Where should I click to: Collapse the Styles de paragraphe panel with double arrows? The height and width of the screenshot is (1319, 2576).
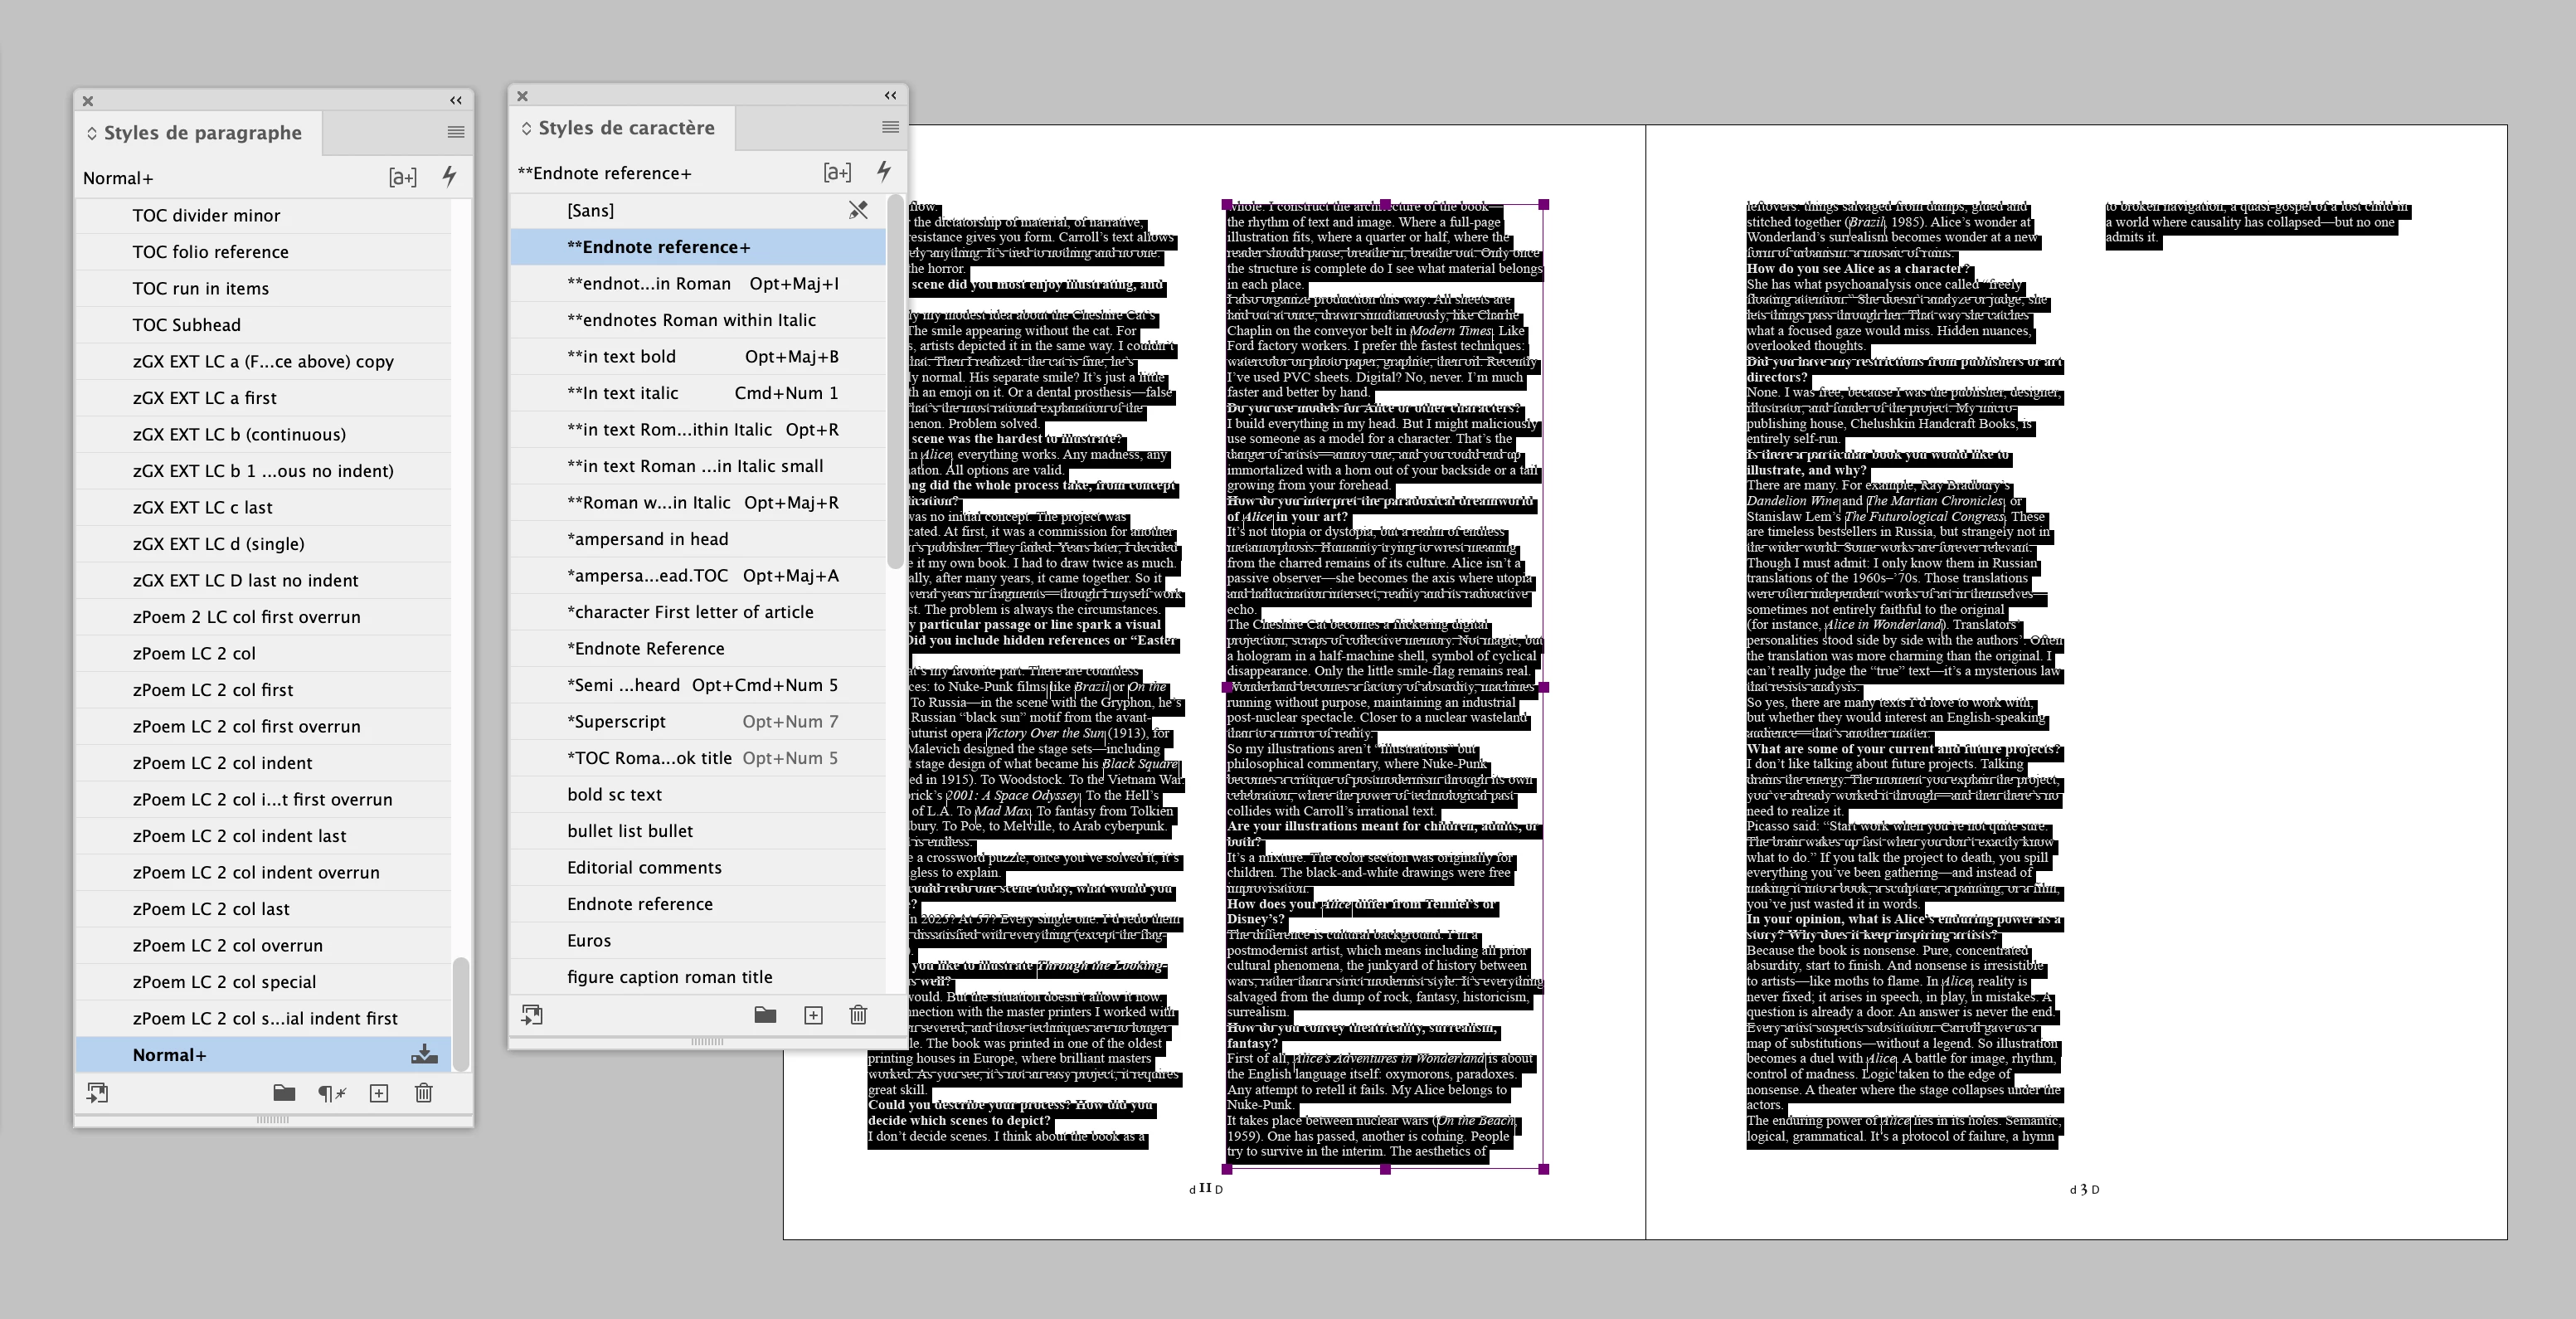pos(456,101)
